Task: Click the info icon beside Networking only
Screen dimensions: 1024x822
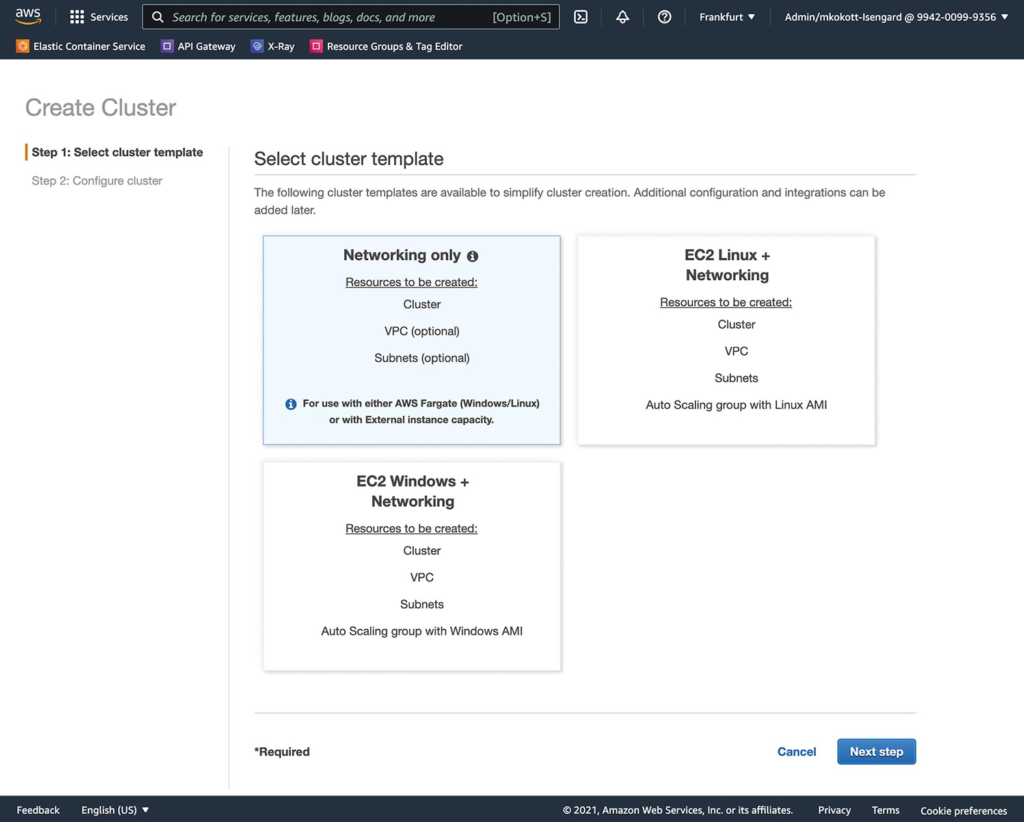Action: click(472, 256)
